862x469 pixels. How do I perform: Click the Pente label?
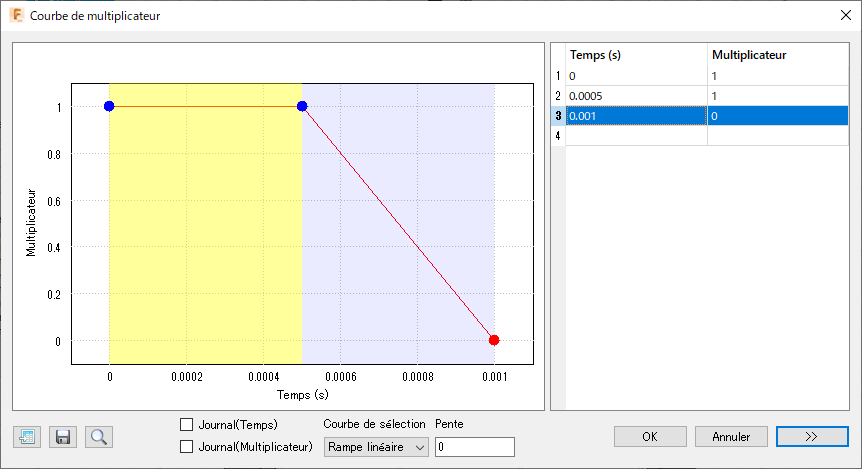449,424
